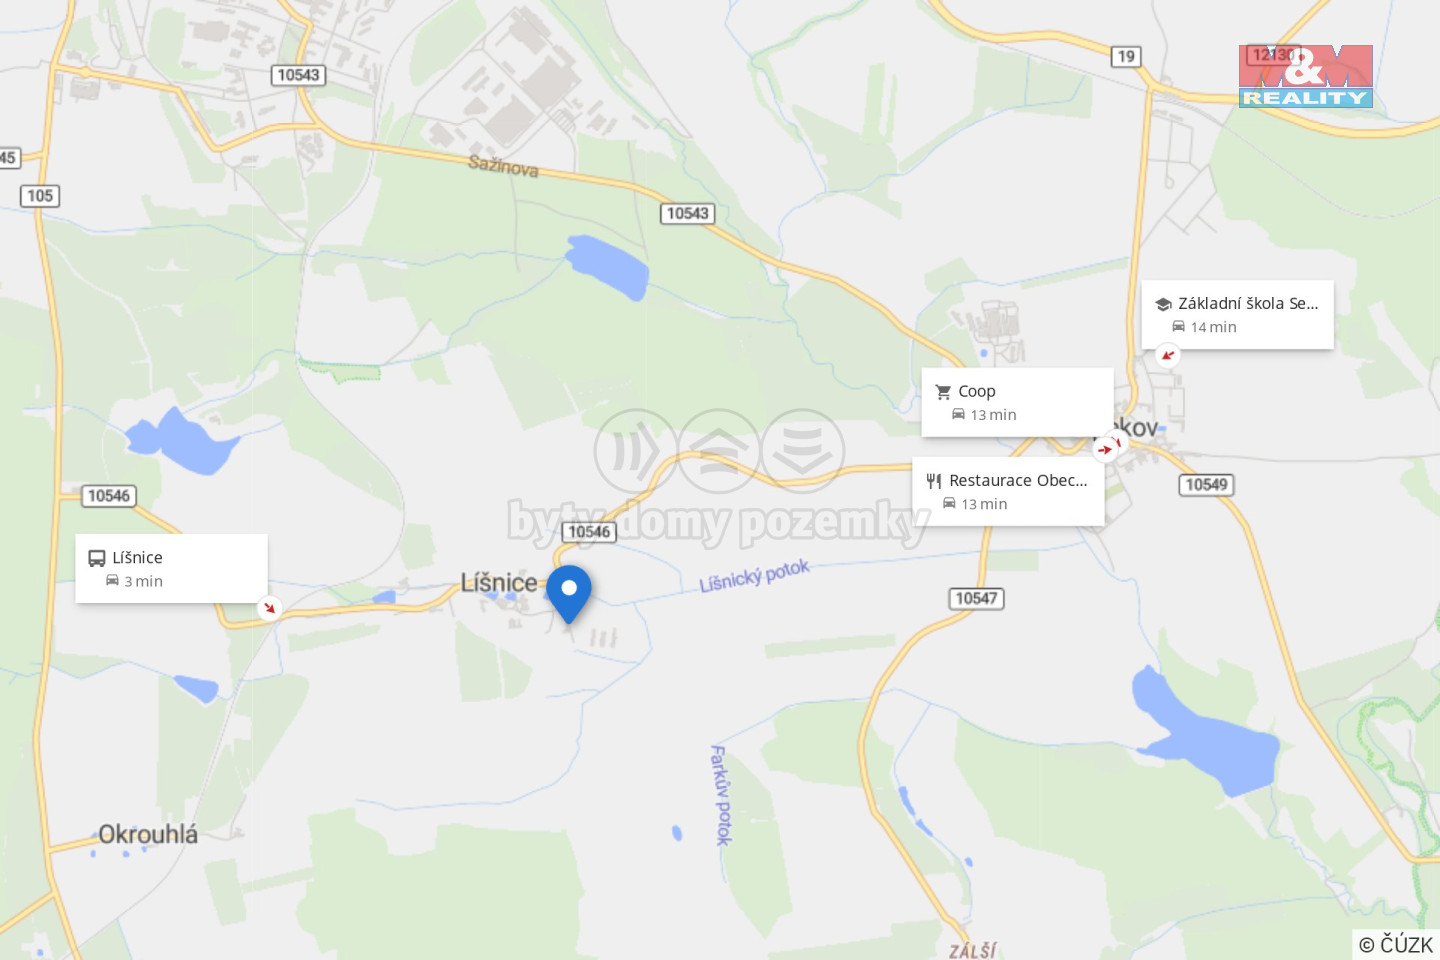Image resolution: width=1440 pixels, height=960 pixels.
Task: Click the road 10543 shield near Sažinova
Action: tap(688, 213)
